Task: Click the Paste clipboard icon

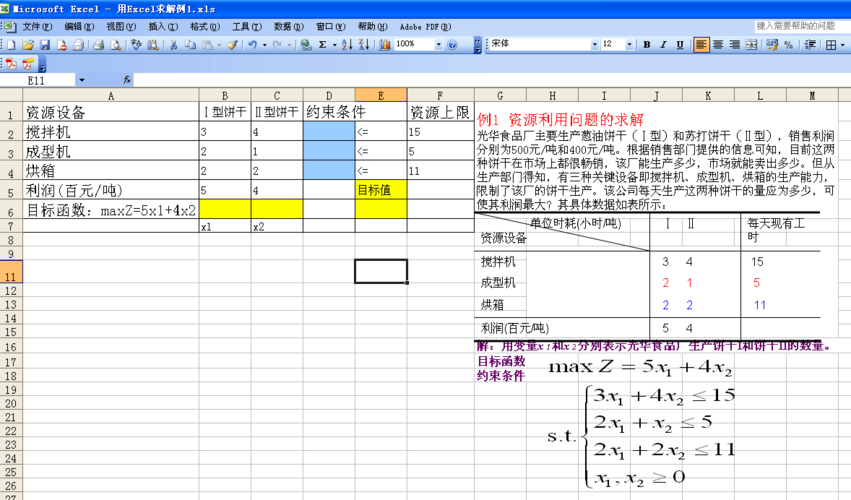Action: click(207, 45)
